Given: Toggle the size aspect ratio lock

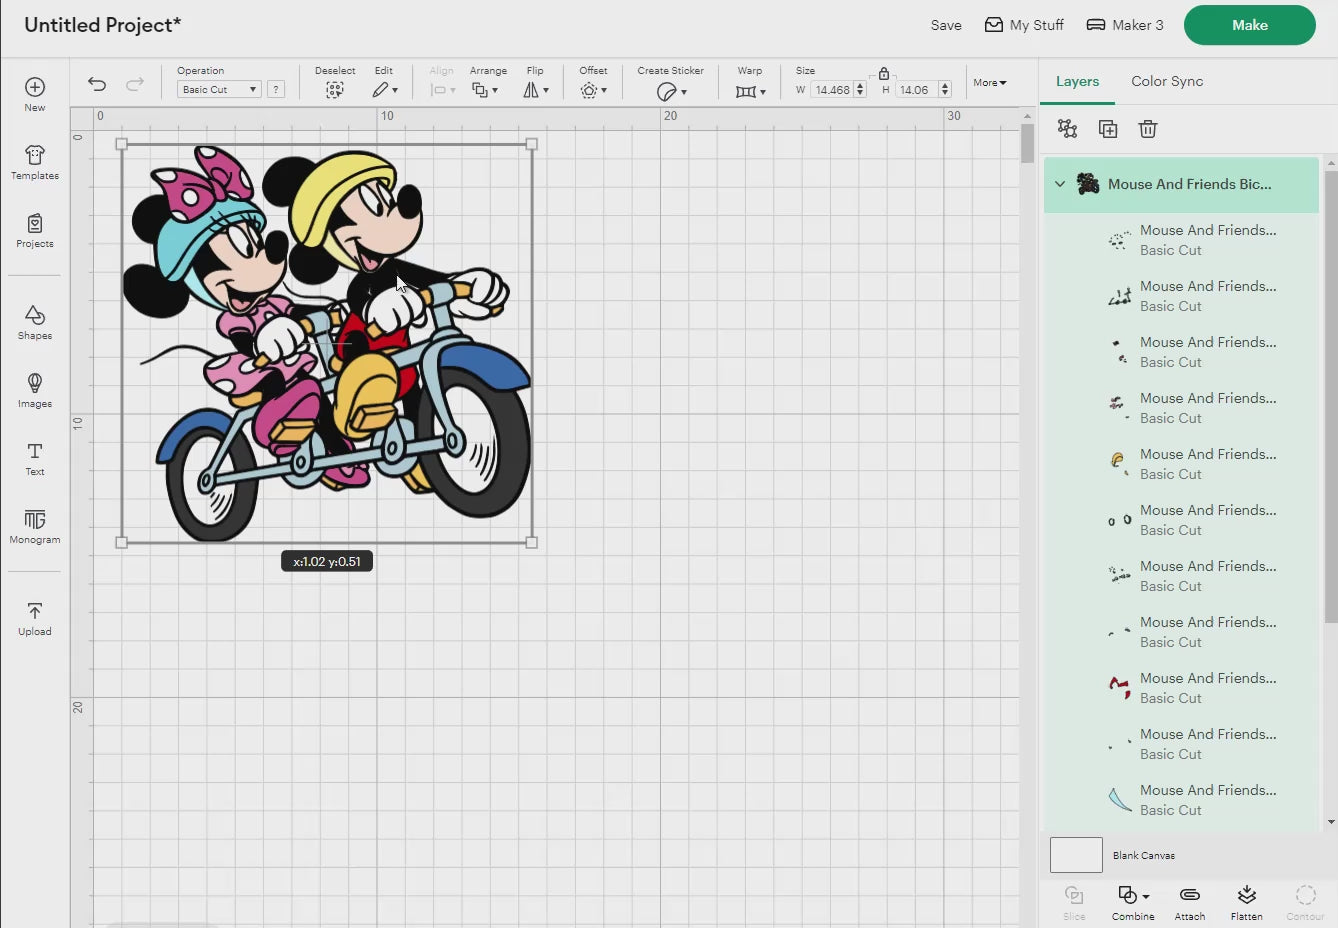Looking at the screenshot, I should click(x=884, y=73).
